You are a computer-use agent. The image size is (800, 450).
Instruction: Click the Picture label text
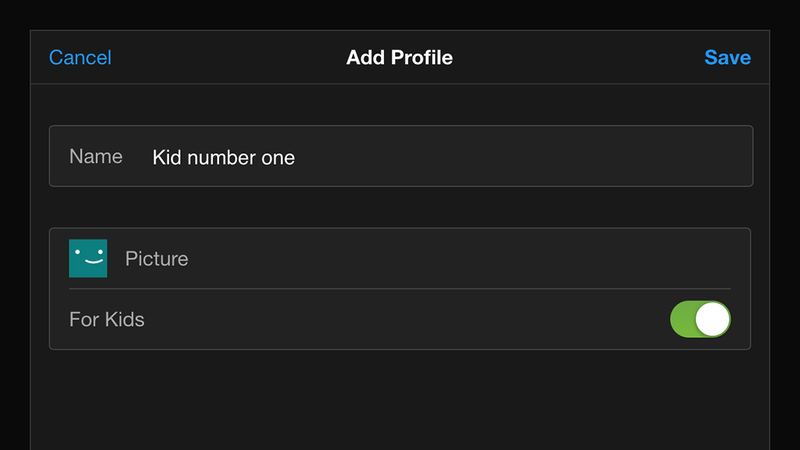point(157,259)
